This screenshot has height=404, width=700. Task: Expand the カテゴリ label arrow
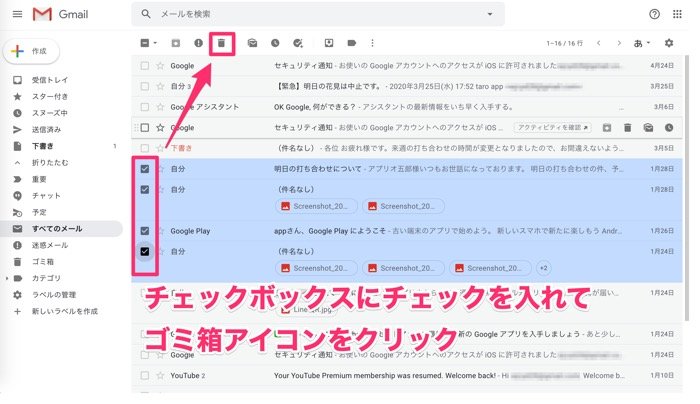[x=7, y=278]
